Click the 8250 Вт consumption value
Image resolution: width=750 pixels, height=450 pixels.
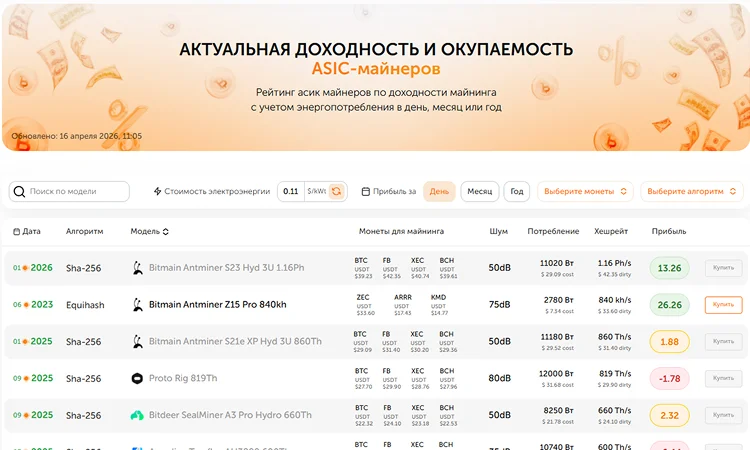click(558, 411)
